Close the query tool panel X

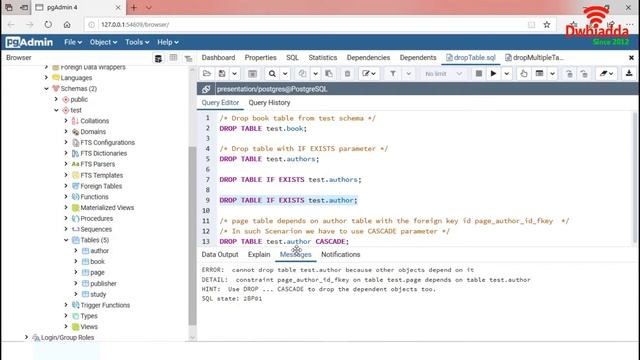pos(631,58)
